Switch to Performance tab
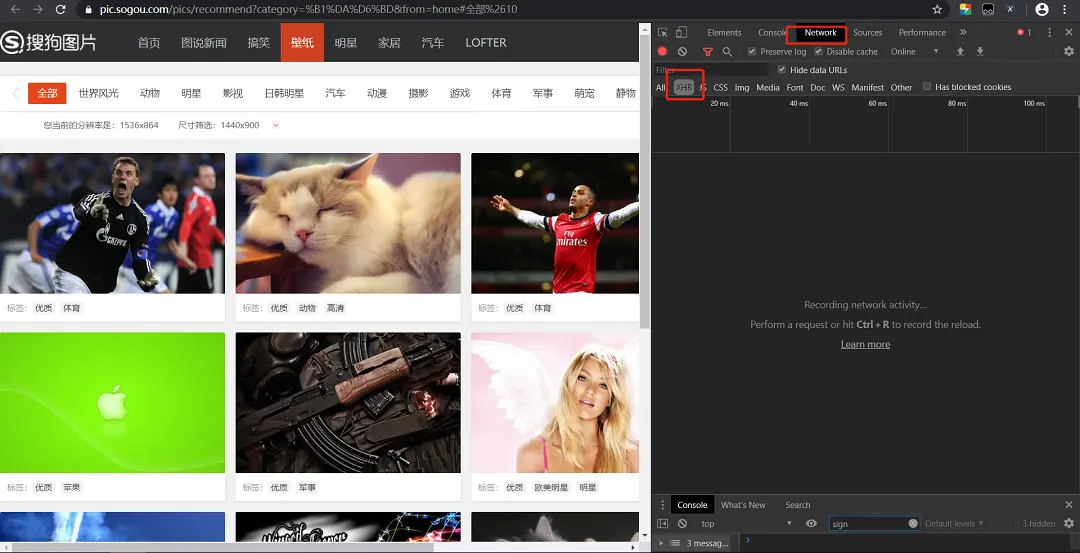The image size is (1080, 553). 922,32
